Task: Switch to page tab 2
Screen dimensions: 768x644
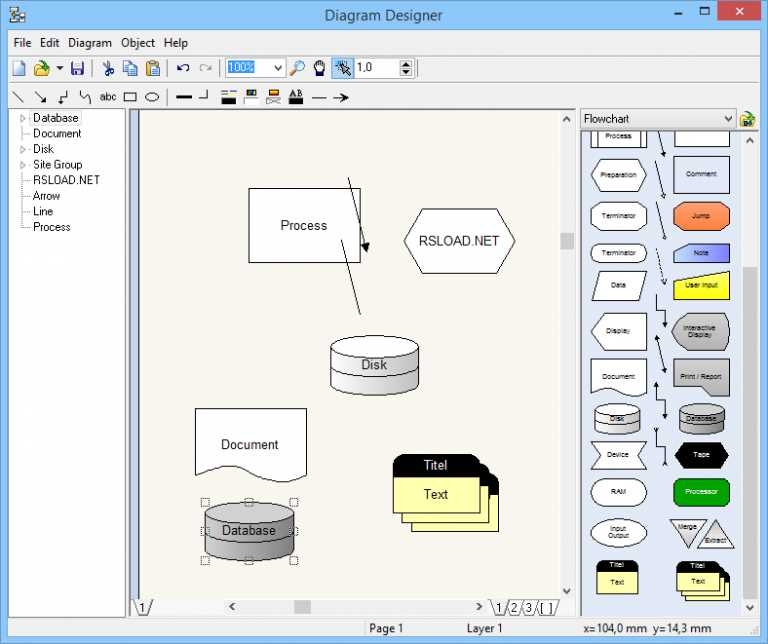Action: click(513, 607)
